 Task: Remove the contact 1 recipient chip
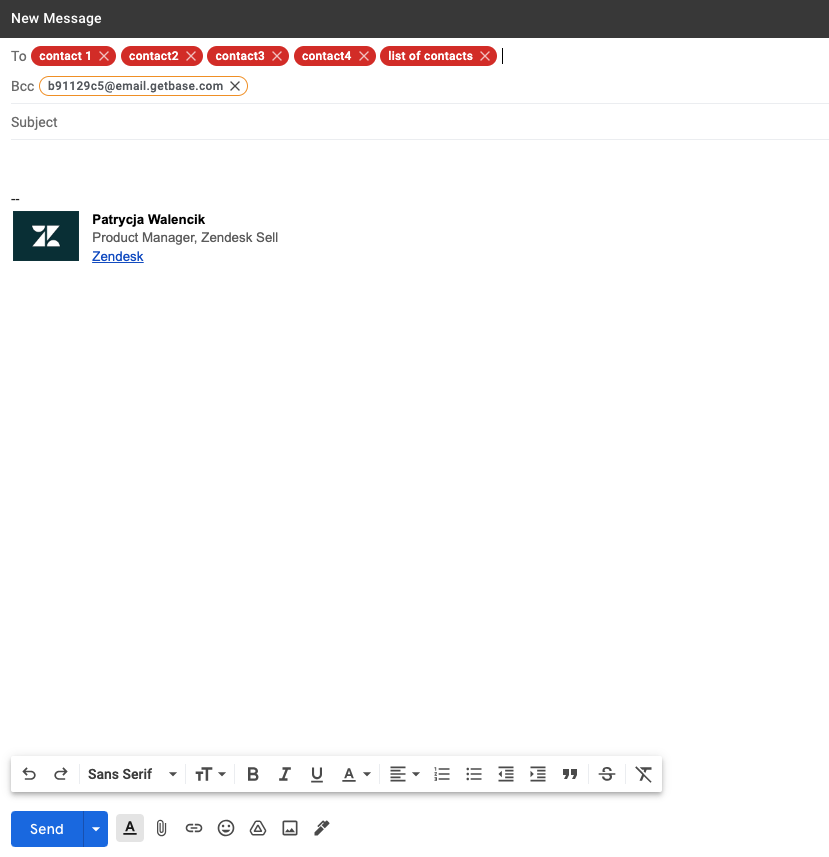click(104, 56)
